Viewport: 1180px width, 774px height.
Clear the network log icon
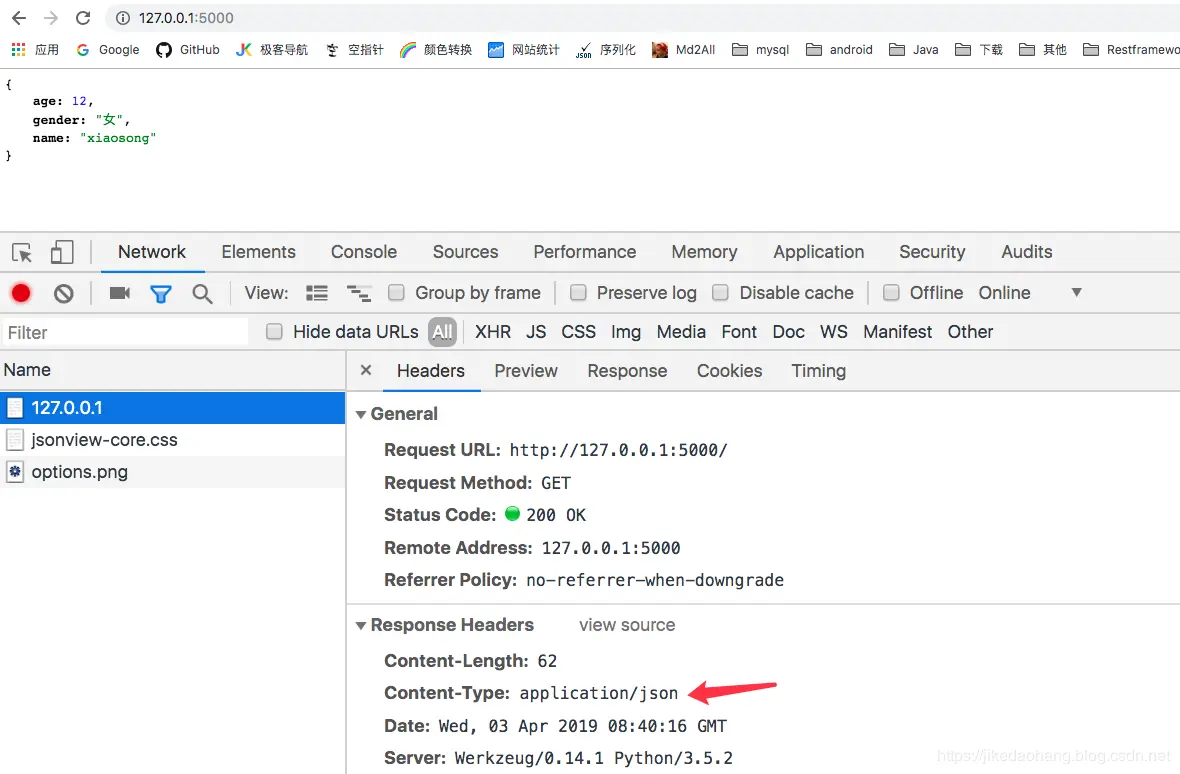(64, 293)
